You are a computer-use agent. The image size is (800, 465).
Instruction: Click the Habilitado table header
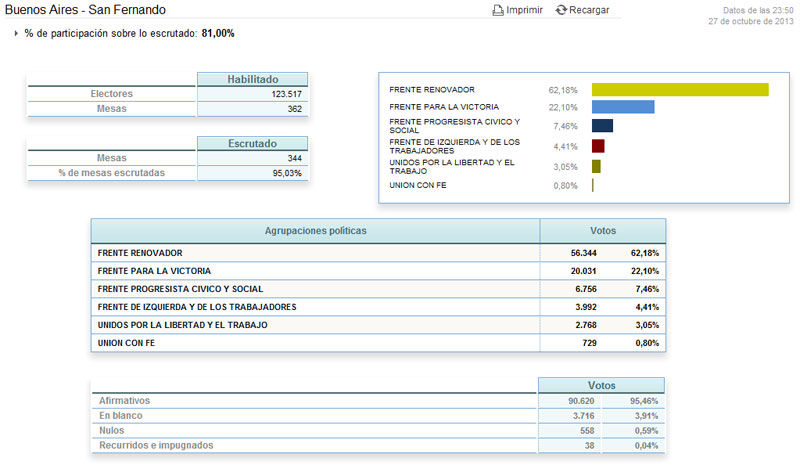pos(252,79)
